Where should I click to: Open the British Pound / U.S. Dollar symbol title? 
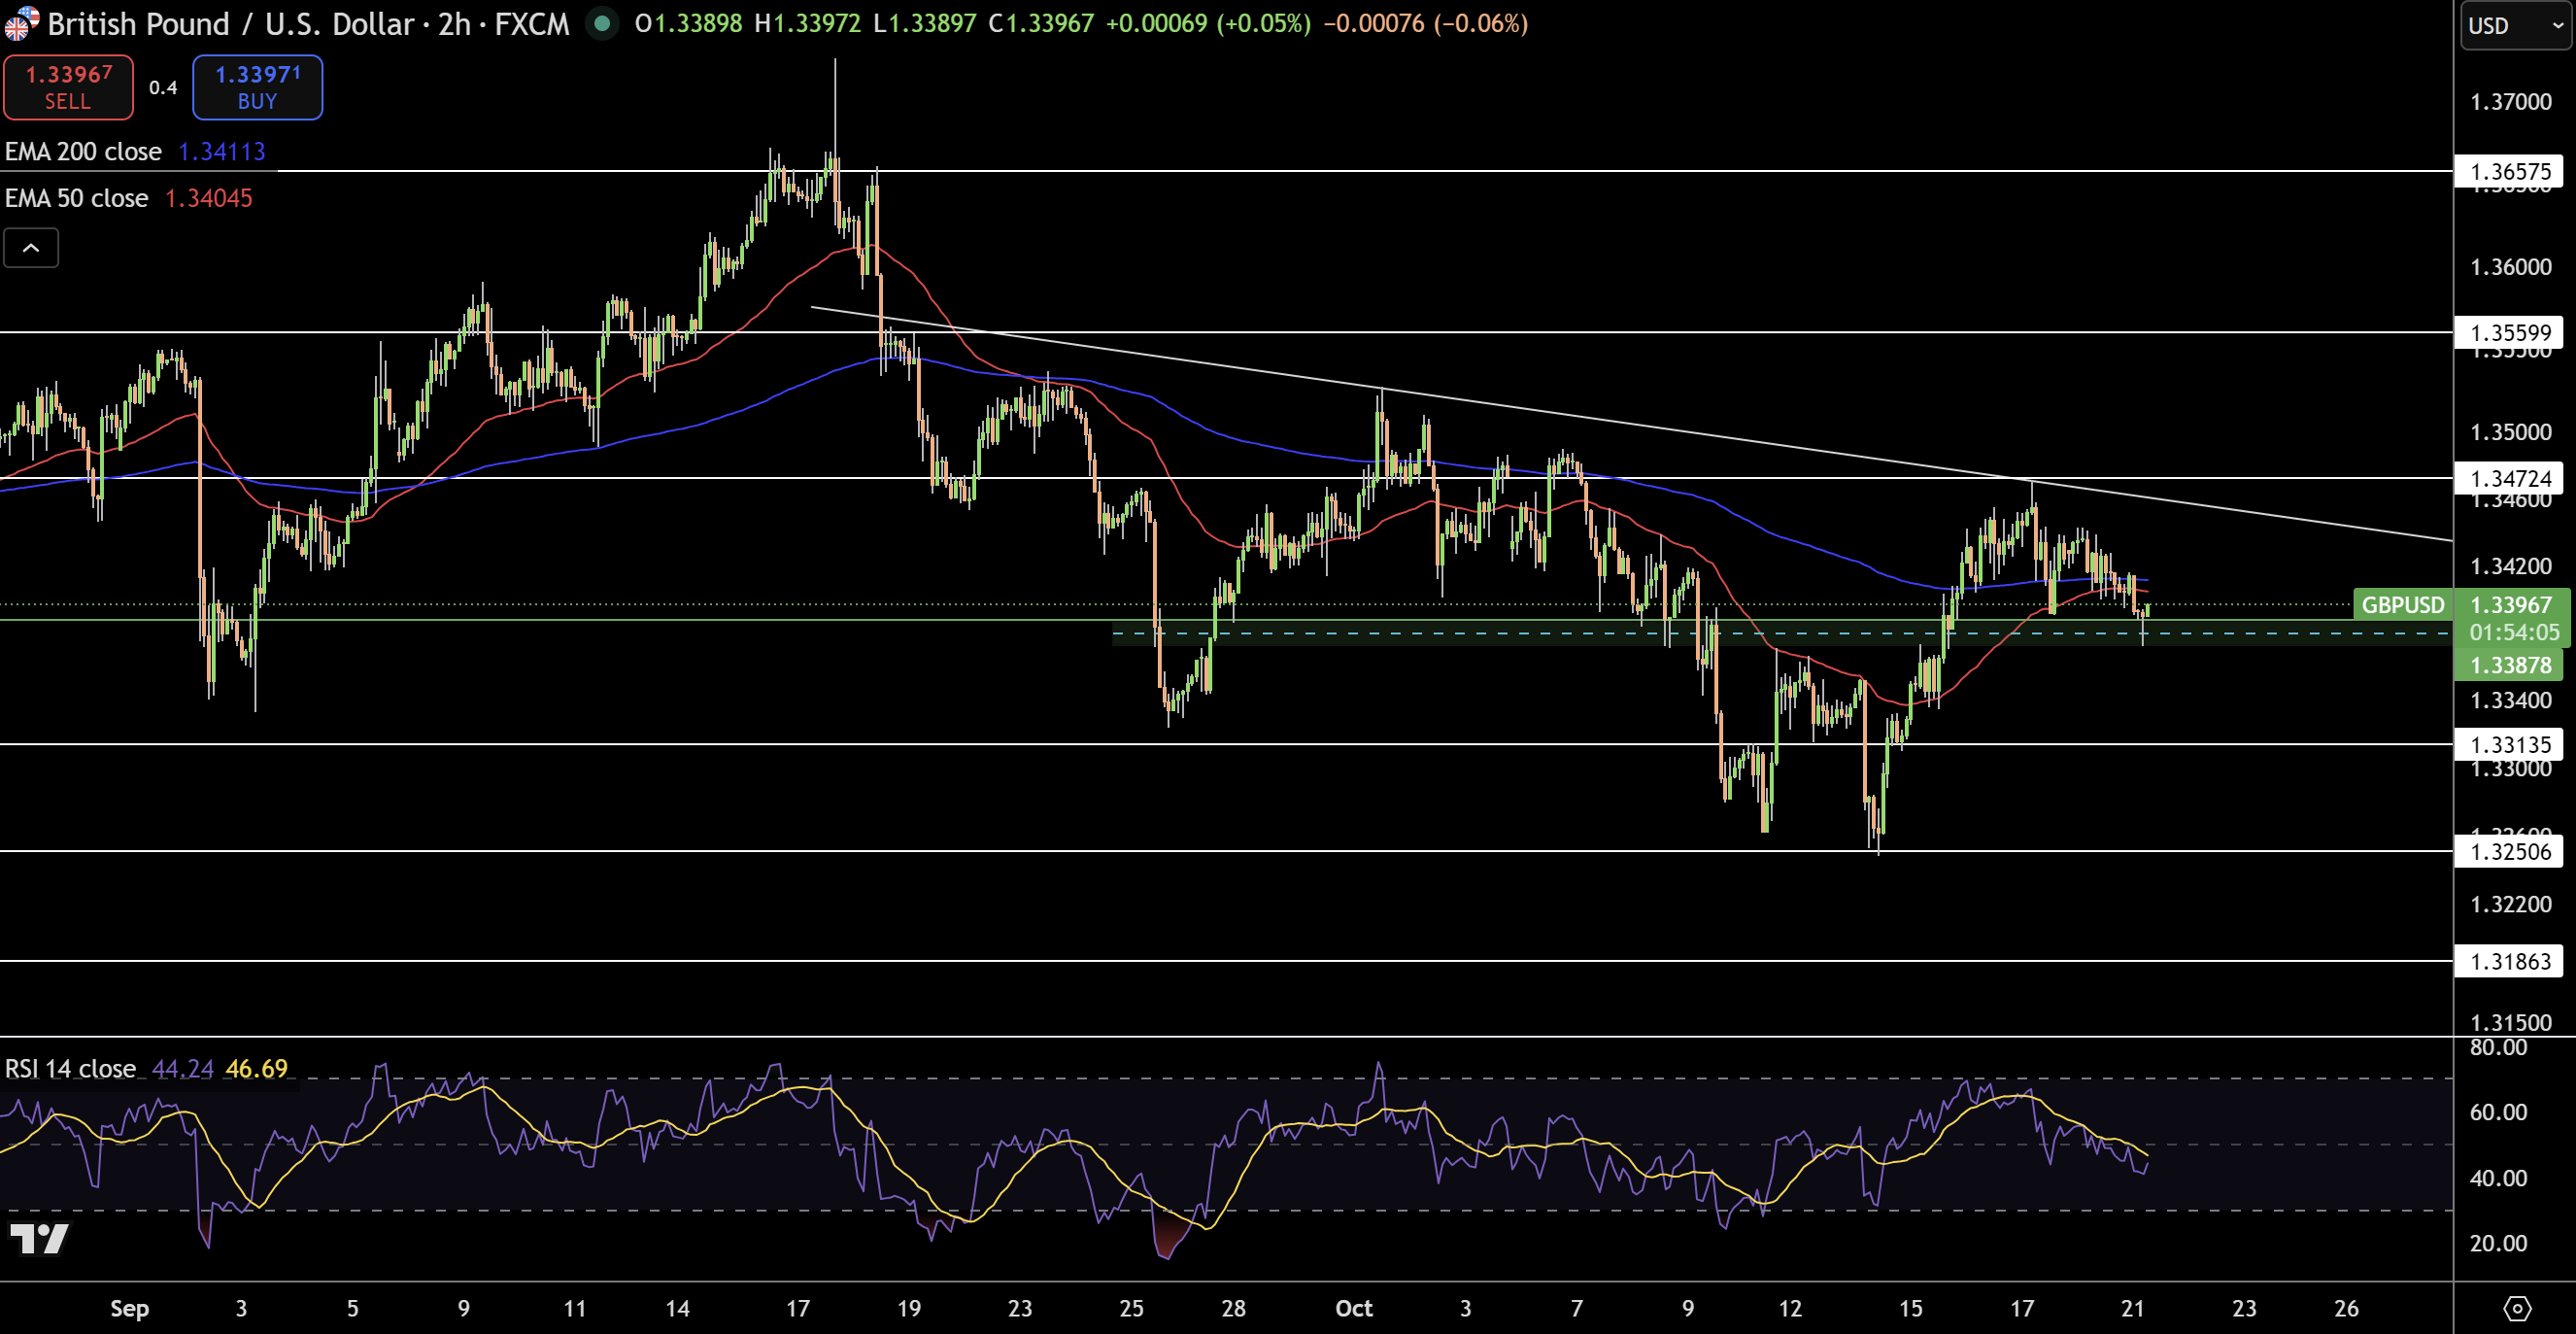tap(230, 23)
